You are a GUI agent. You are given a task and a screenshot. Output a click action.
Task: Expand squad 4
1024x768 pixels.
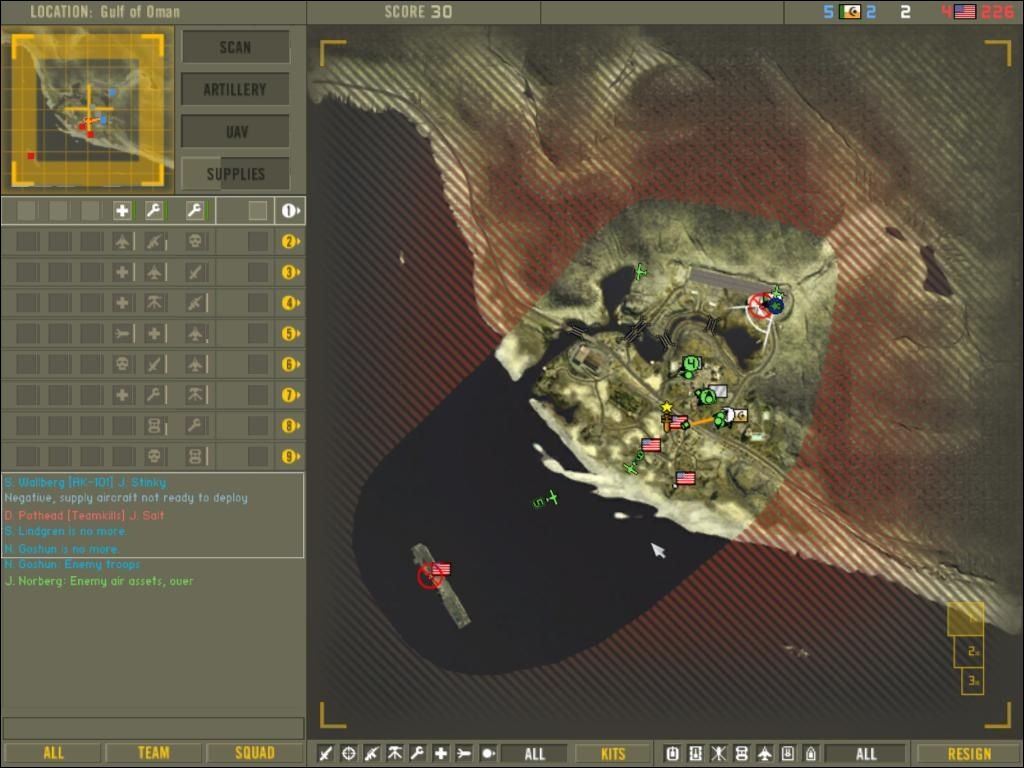click(290, 303)
